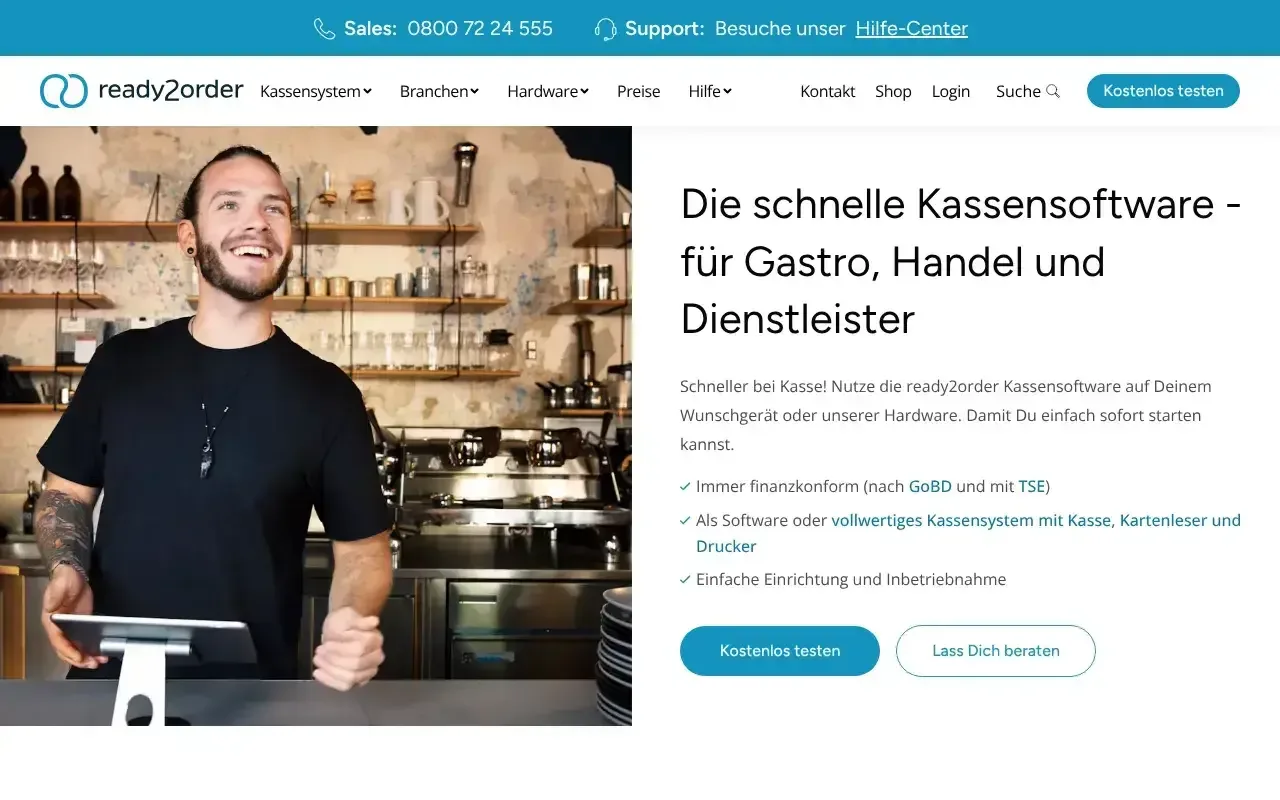The width and height of the screenshot is (1280, 800).
Task: Expand the Hardware dropdown menu
Action: (x=548, y=91)
